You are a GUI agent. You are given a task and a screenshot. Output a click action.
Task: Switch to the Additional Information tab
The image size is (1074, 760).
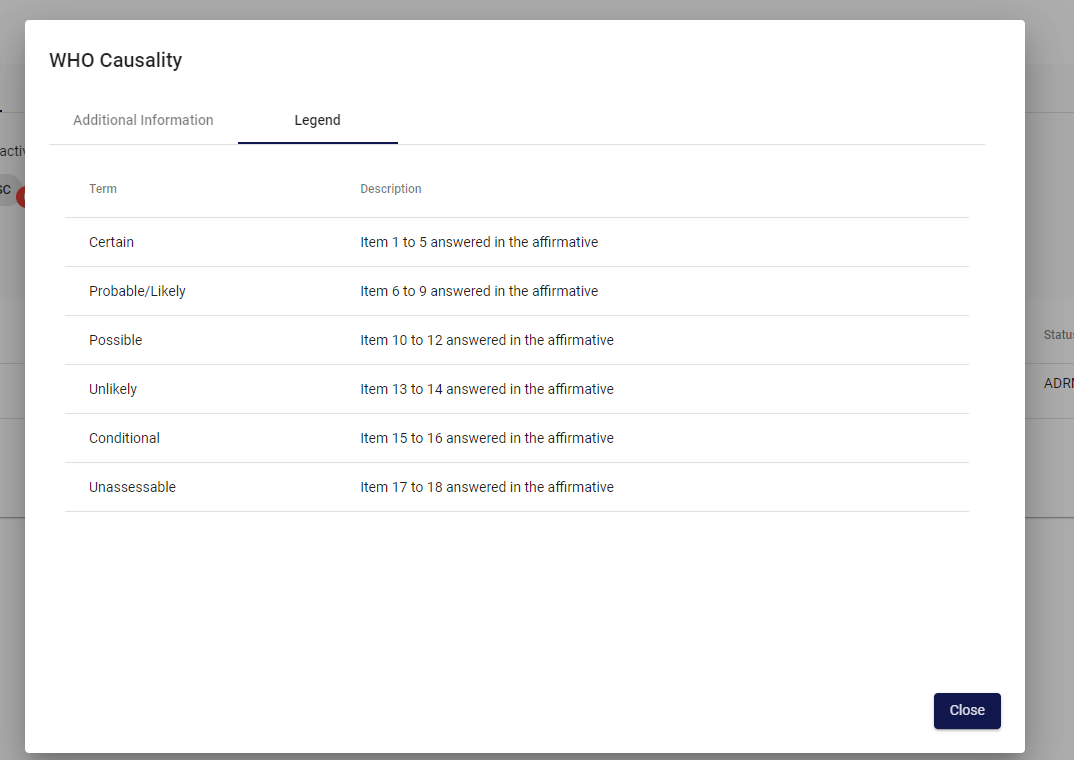[143, 120]
